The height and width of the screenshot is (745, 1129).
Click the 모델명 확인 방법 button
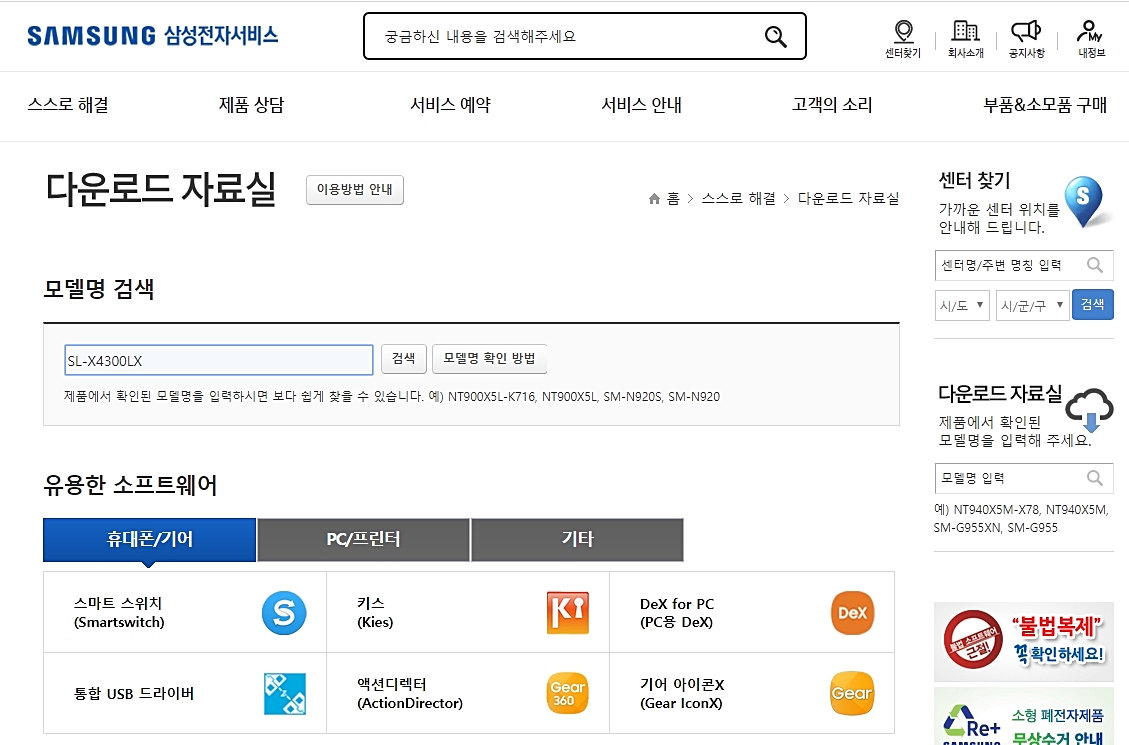(489, 358)
